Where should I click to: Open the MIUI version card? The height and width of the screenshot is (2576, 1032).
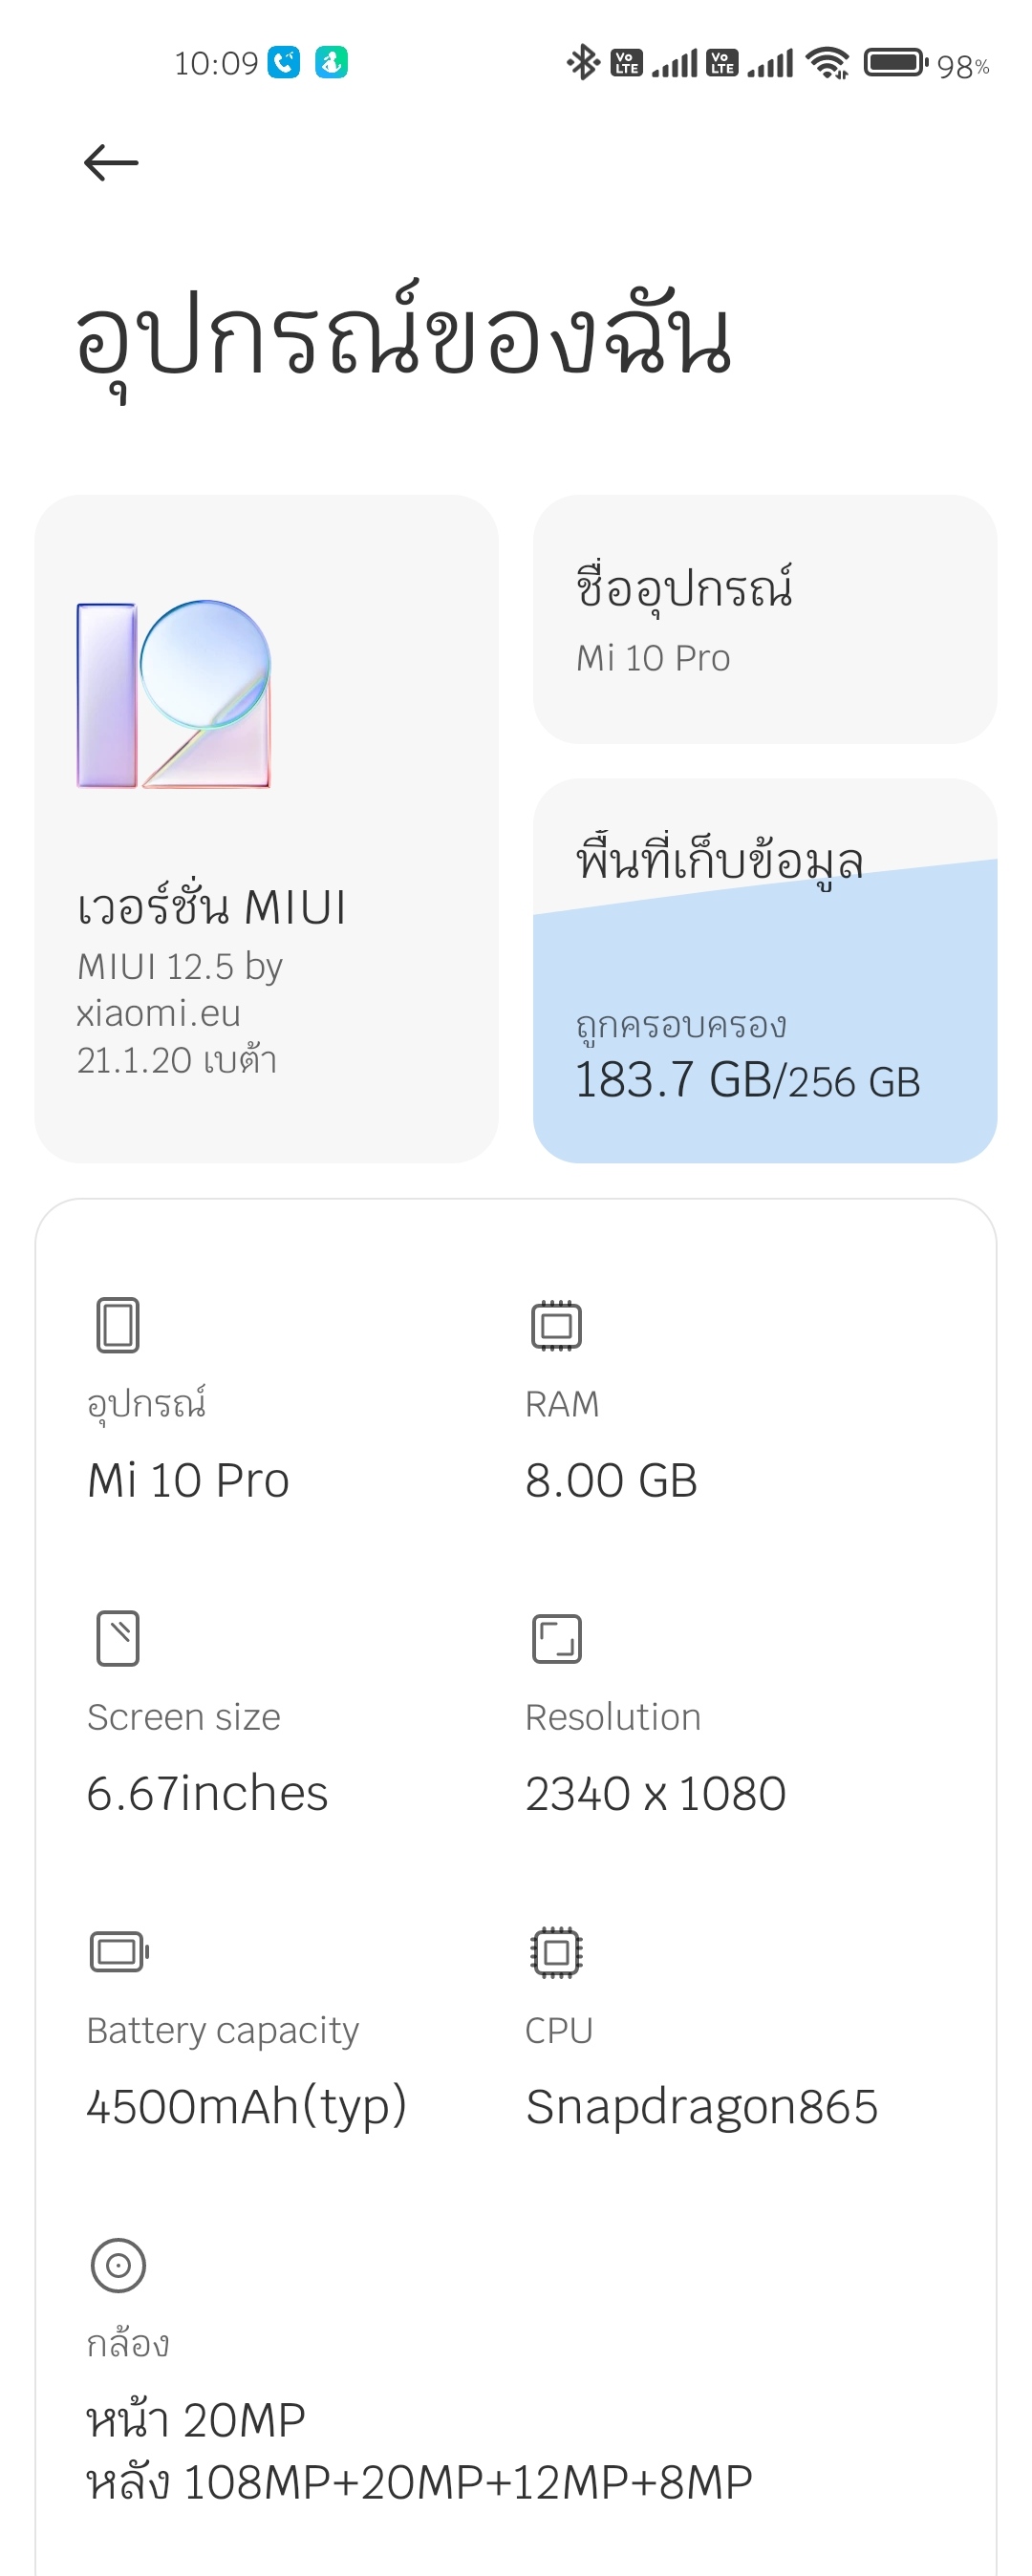(266, 828)
